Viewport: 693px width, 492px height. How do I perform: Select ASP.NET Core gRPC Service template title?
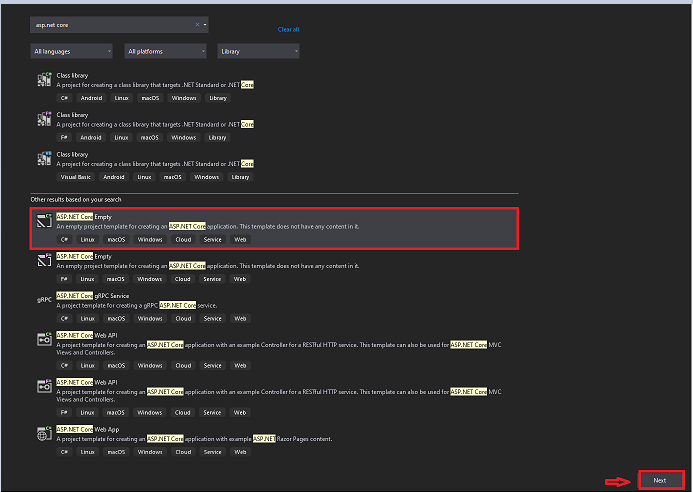click(93, 296)
